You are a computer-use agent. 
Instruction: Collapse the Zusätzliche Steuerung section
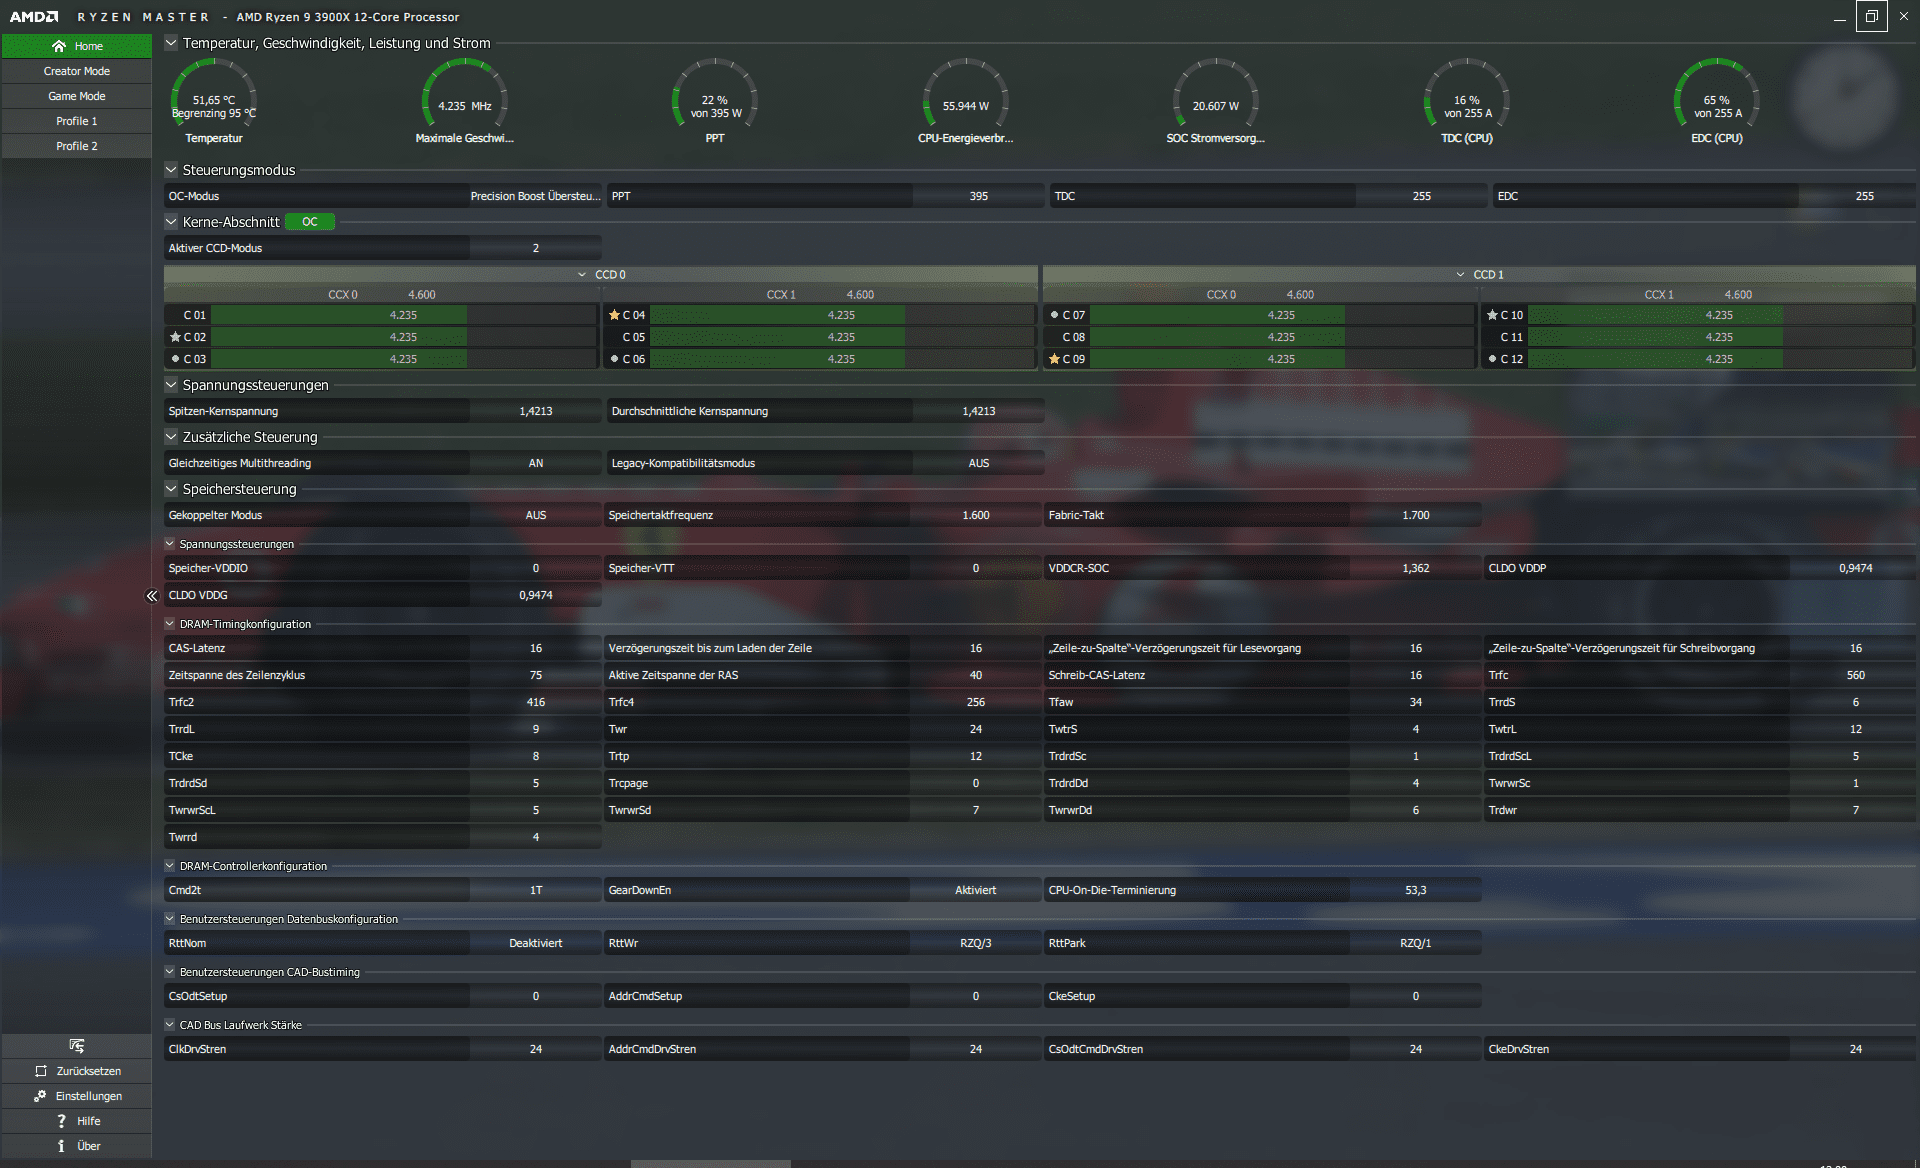171,437
